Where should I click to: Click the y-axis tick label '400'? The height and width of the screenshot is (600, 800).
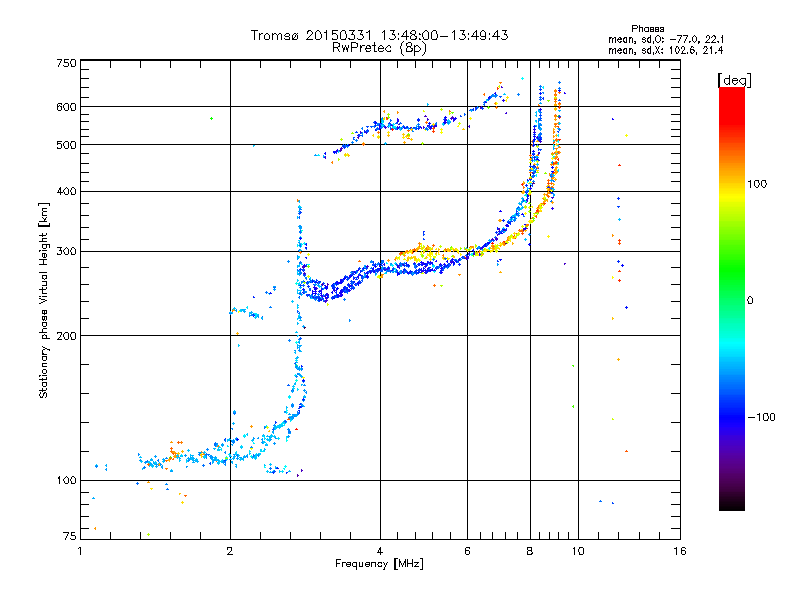(66, 191)
